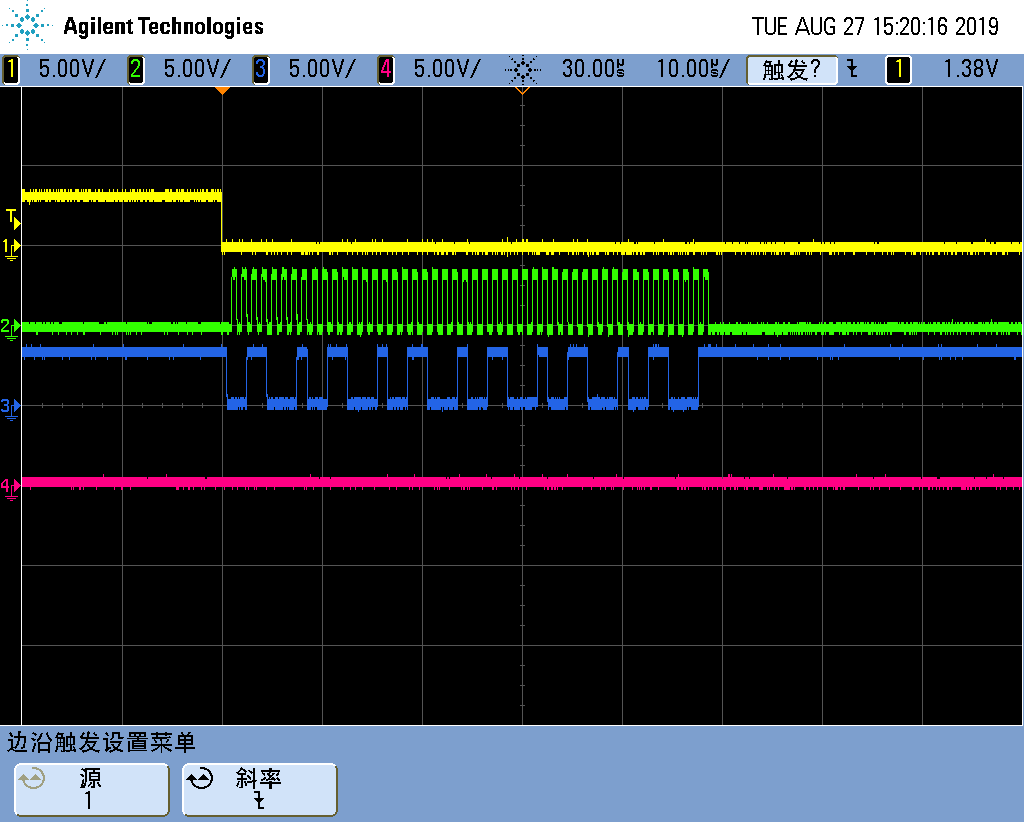This screenshot has width=1024, height=822.
Task: Select the green Channel 2 icon in status bar
Action: pyautogui.click(x=136, y=70)
